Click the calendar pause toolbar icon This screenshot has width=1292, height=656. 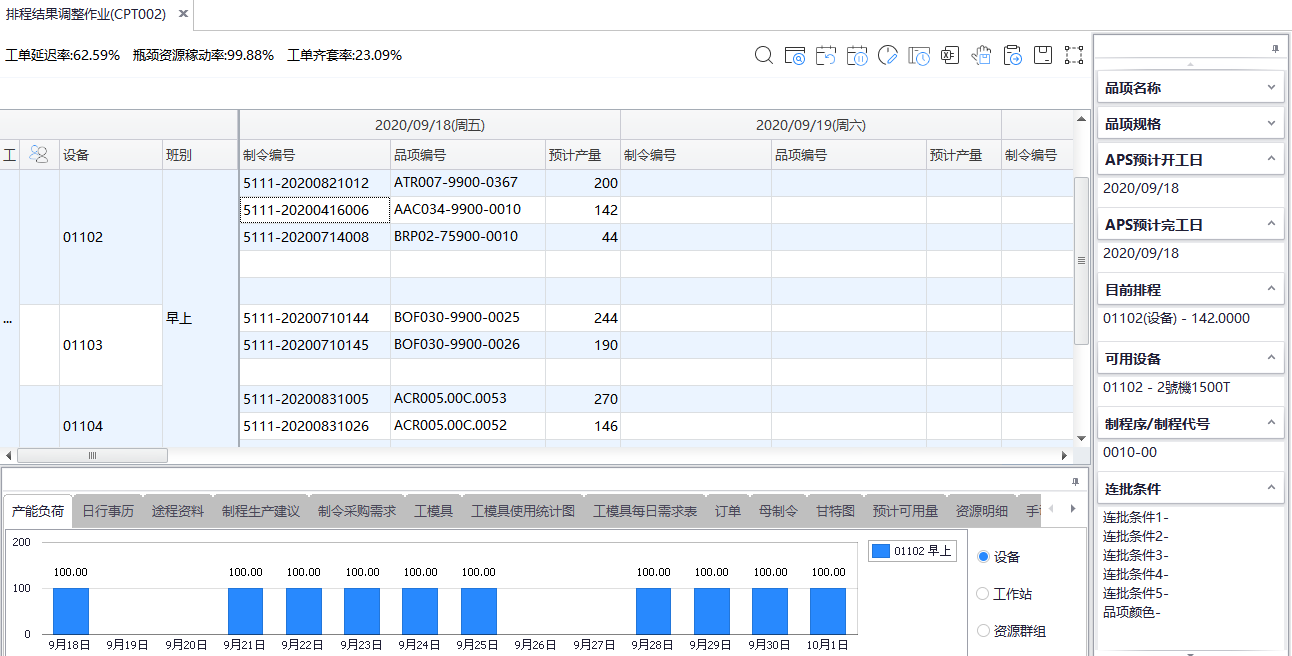pos(857,56)
